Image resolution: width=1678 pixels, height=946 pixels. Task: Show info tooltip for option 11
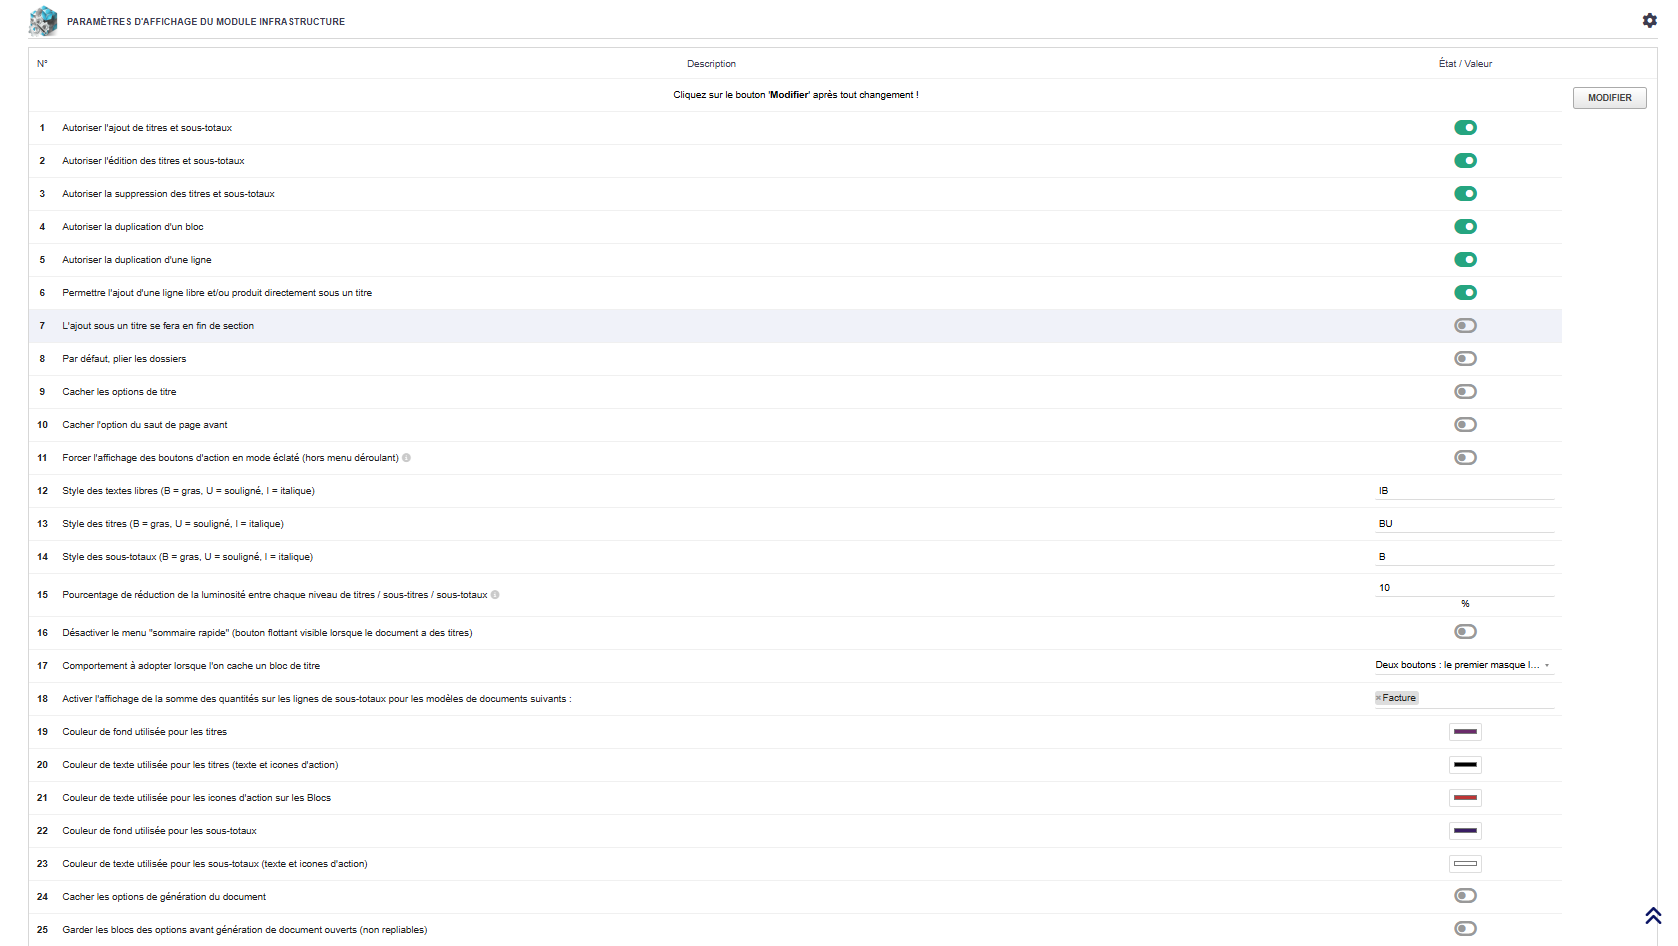pyautogui.click(x=406, y=458)
